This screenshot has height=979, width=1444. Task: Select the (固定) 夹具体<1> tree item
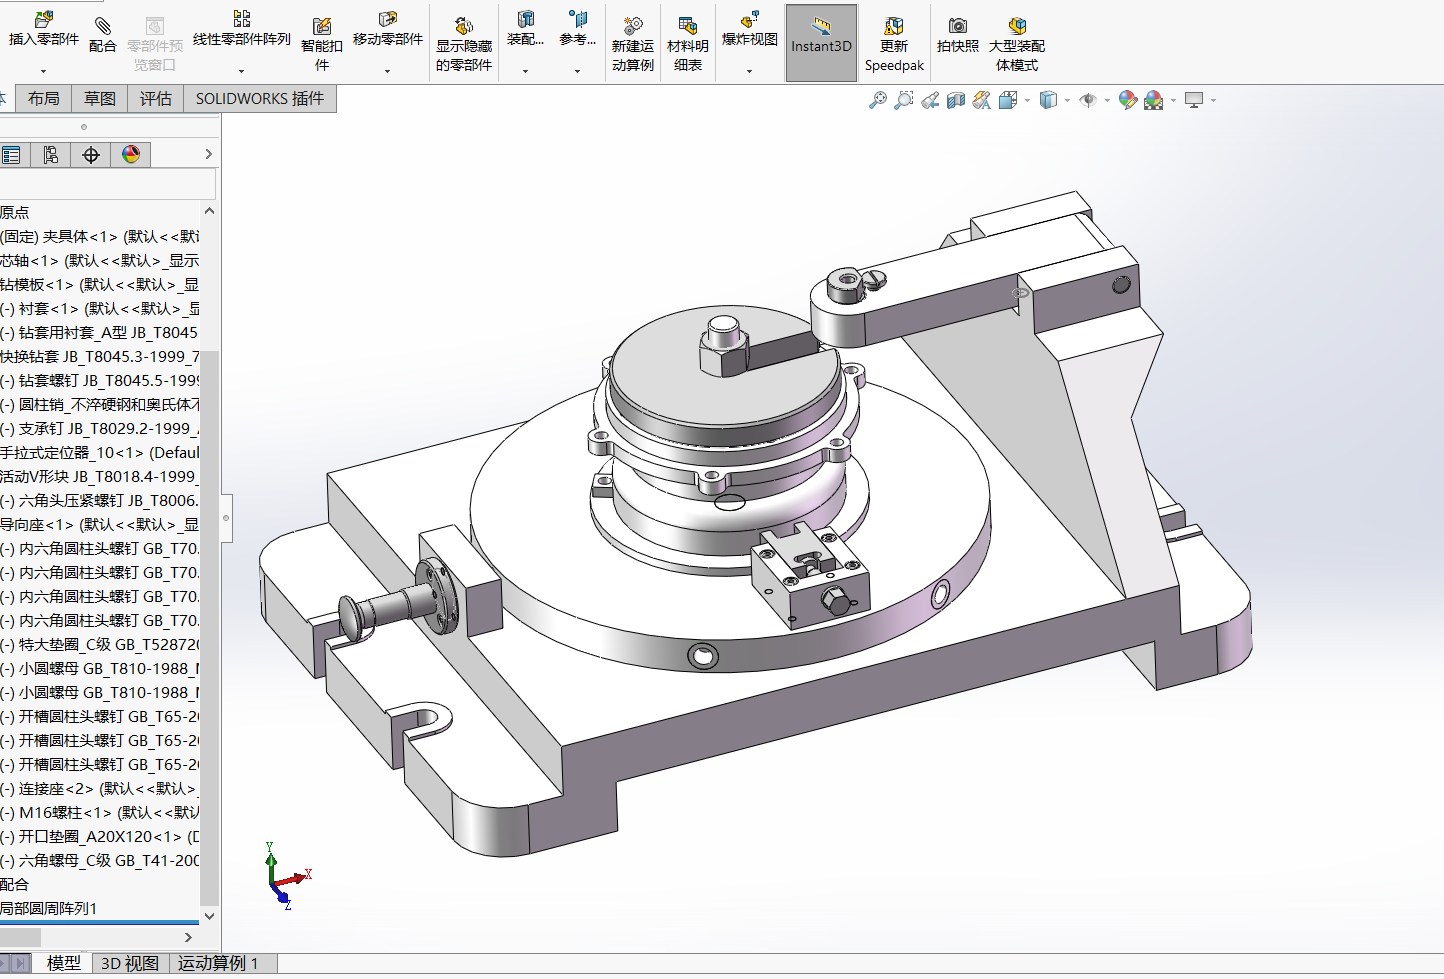100,237
